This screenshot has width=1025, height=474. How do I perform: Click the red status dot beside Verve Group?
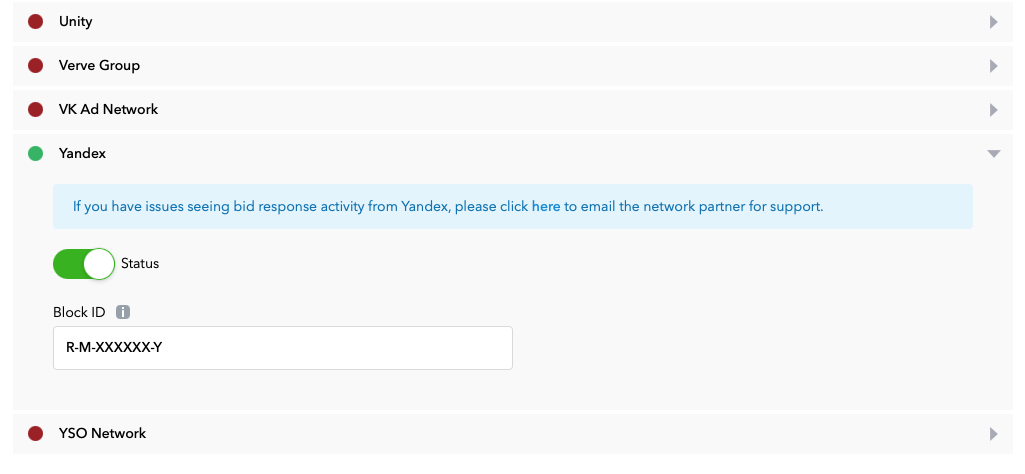(35, 65)
